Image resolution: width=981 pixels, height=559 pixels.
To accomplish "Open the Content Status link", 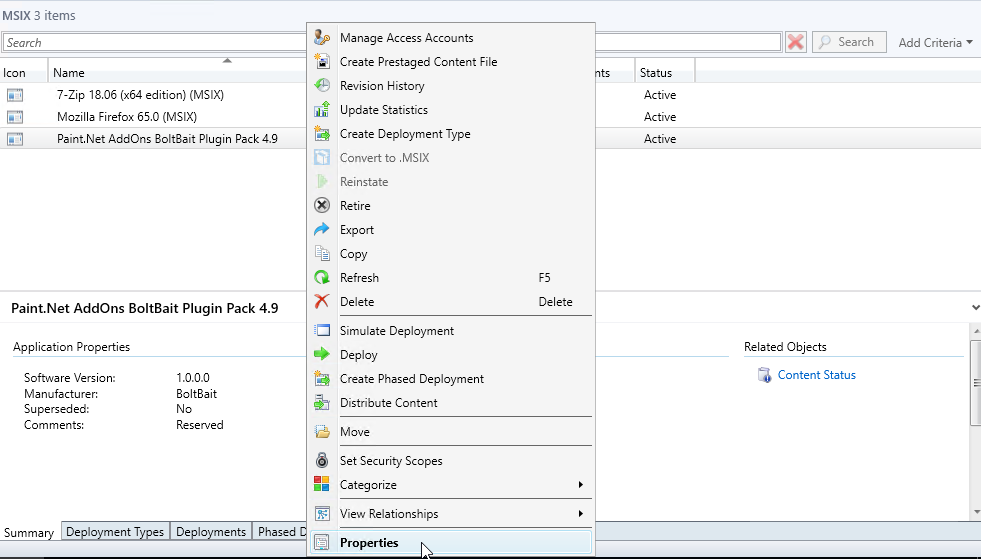I will [x=816, y=375].
